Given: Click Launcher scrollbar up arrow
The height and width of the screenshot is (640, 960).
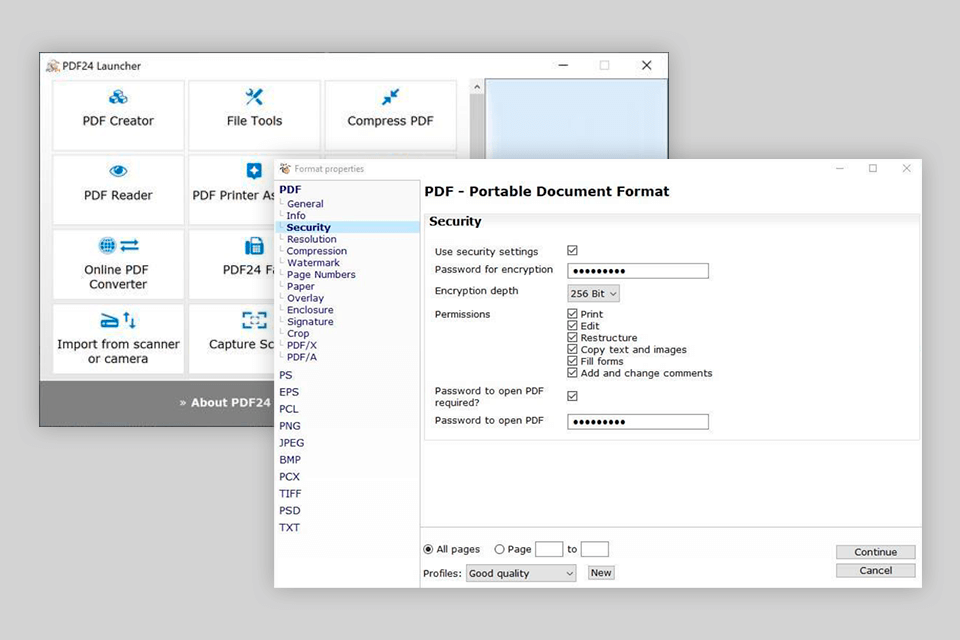Looking at the screenshot, I should [477, 87].
